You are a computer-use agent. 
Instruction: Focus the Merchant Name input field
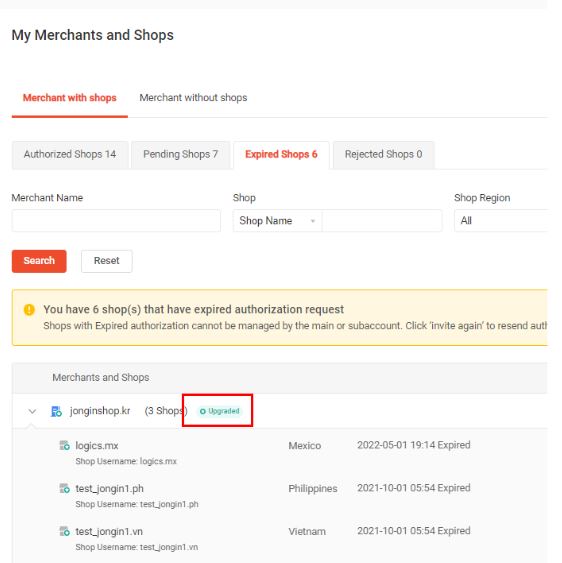coord(116,220)
